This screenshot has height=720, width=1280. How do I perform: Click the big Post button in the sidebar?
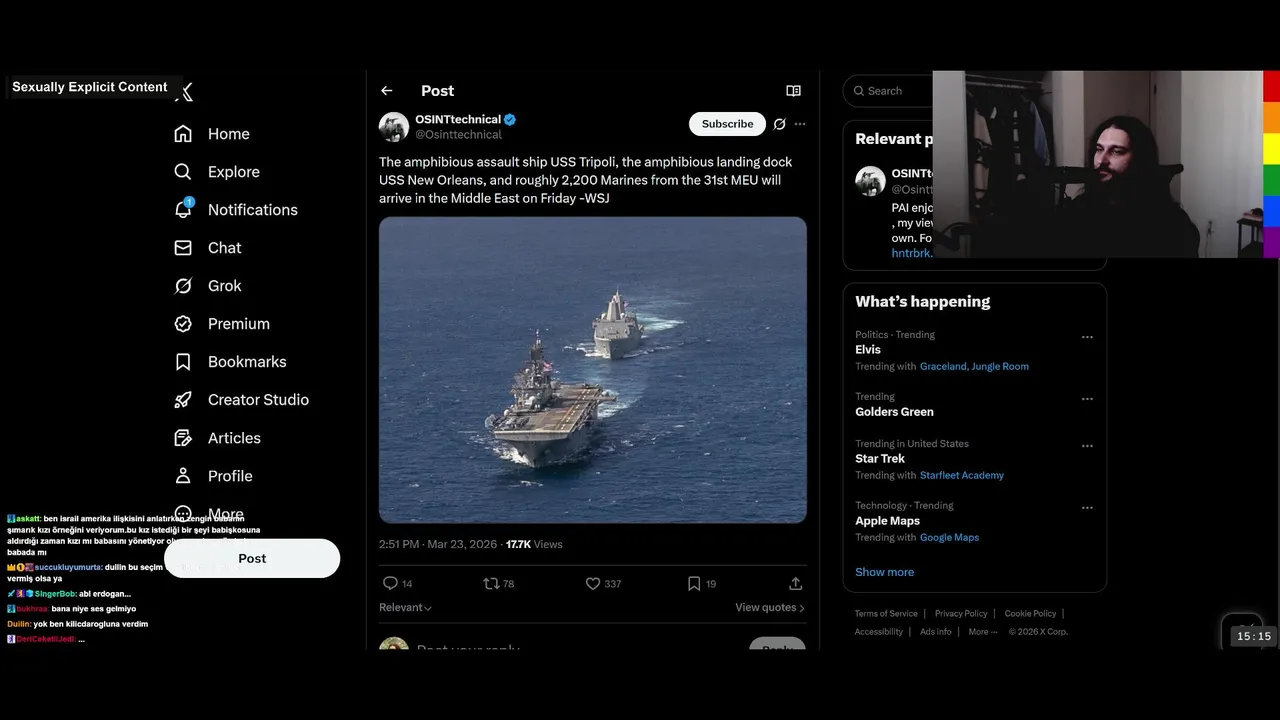pos(252,558)
